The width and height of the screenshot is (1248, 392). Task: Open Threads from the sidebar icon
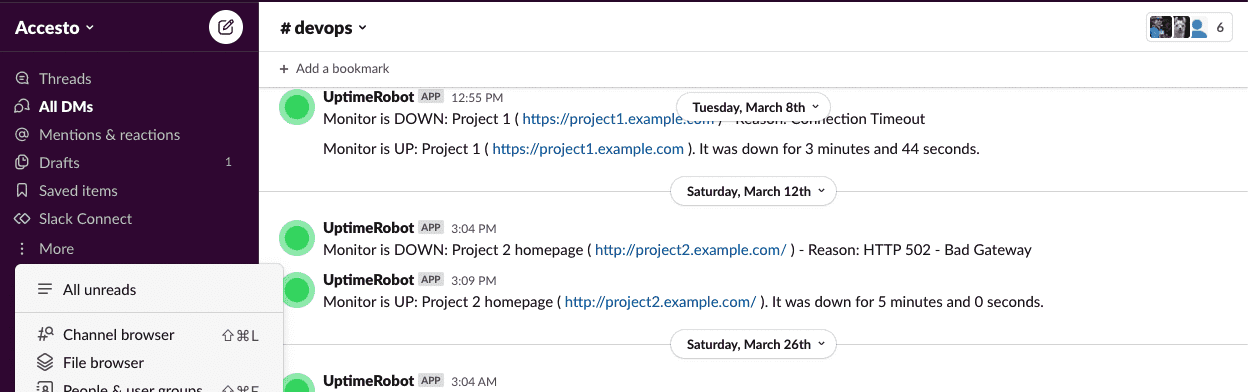(x=21, y=79)
